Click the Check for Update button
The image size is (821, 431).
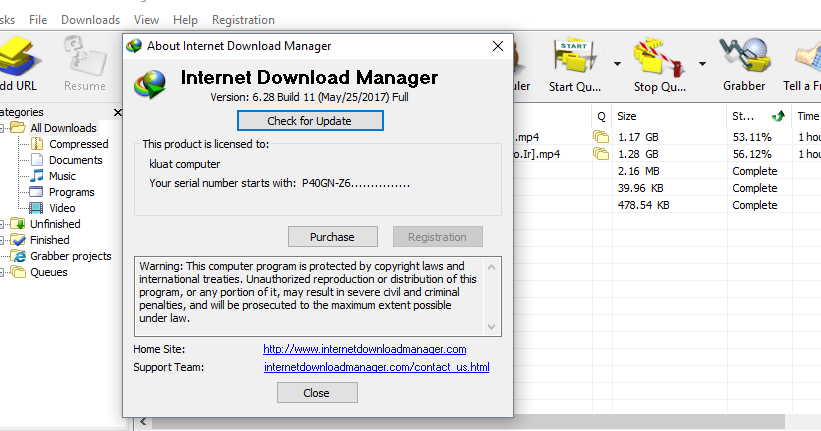310,120
